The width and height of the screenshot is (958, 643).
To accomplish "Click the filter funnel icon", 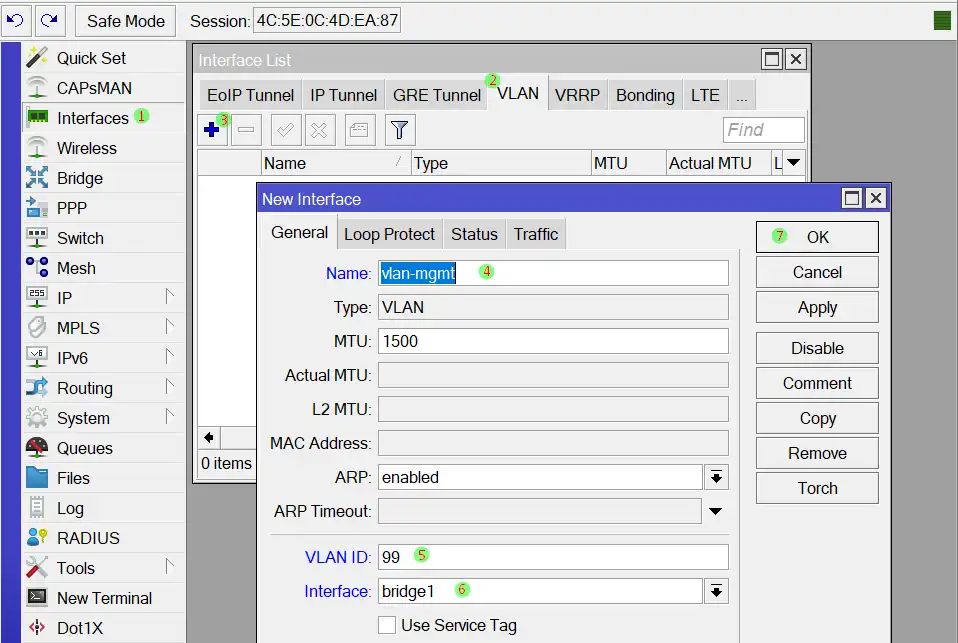I will [x=400, y=130].
